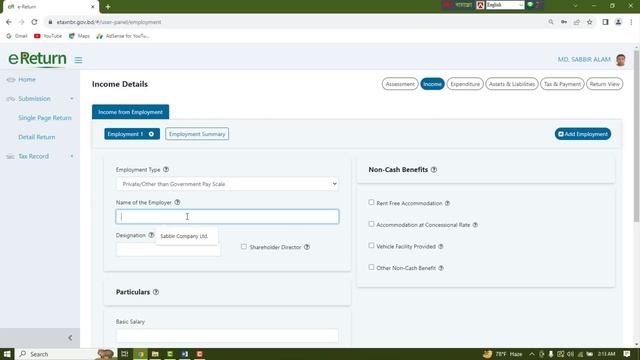The width and height of the screenshot is (640, 360).
Task: Click help icon next to Particulars
Action: coord(156,292)
